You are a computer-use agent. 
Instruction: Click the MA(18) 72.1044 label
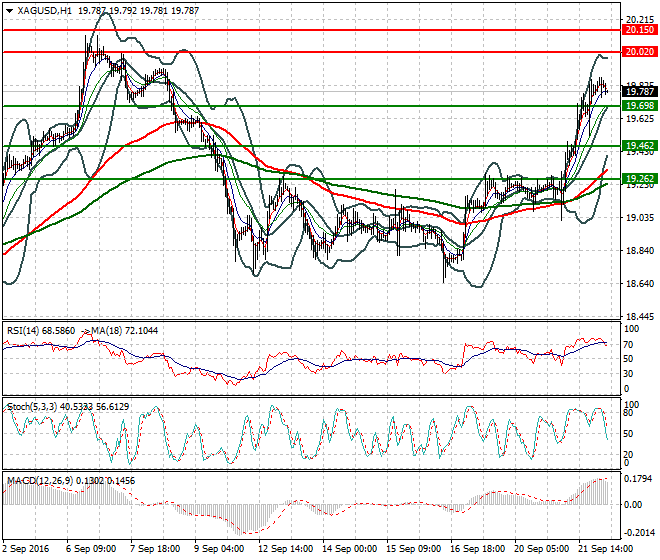[x=124, y=331]
